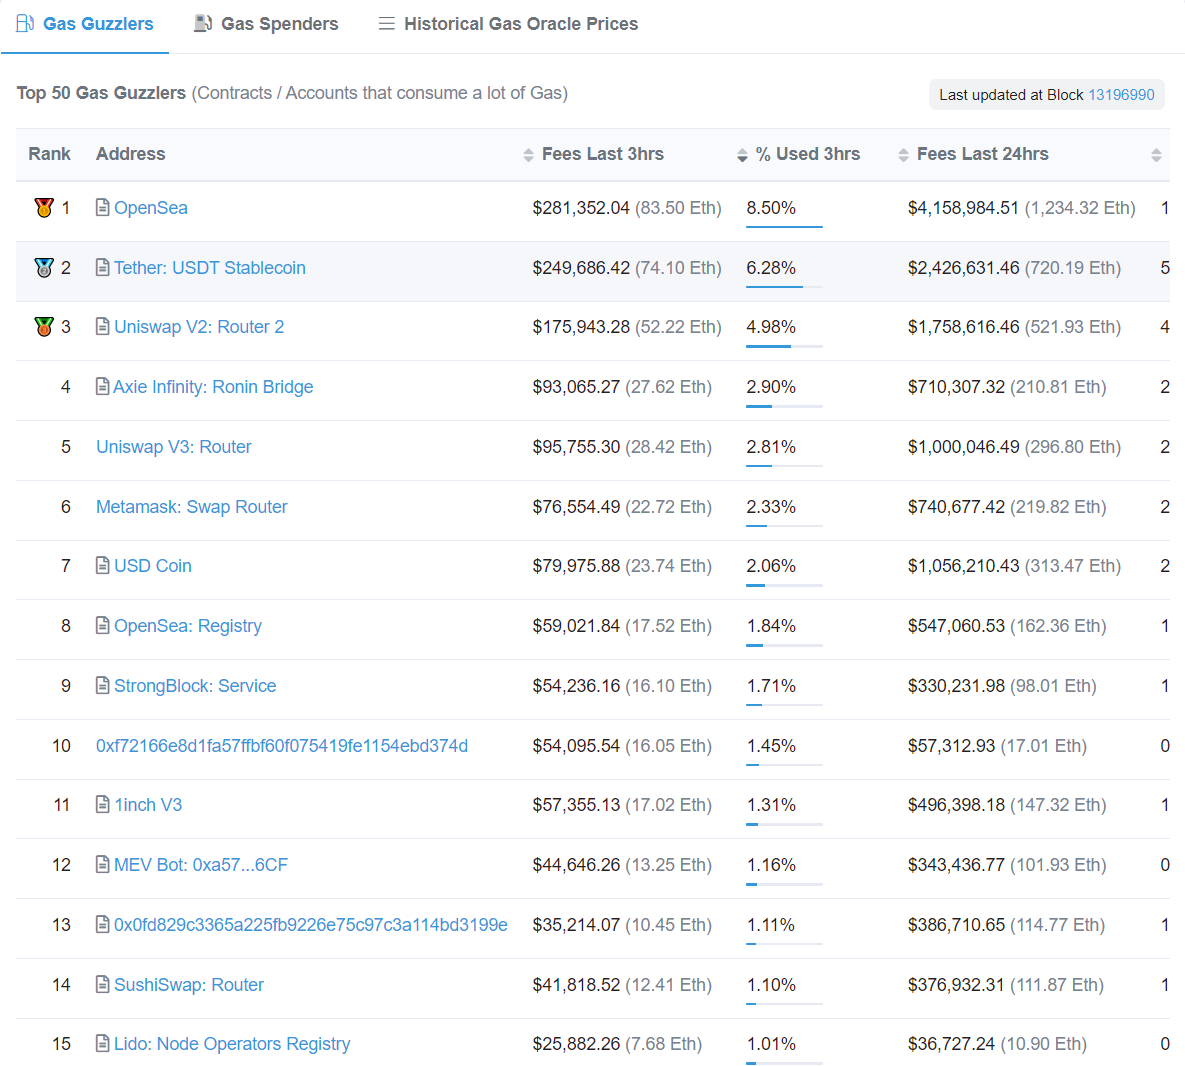Image resolution: width=1185 pixels, height=1066 pixels.
Task: Click the Top 50 Gas Guzzlers heading
Action: click(101, 93)
